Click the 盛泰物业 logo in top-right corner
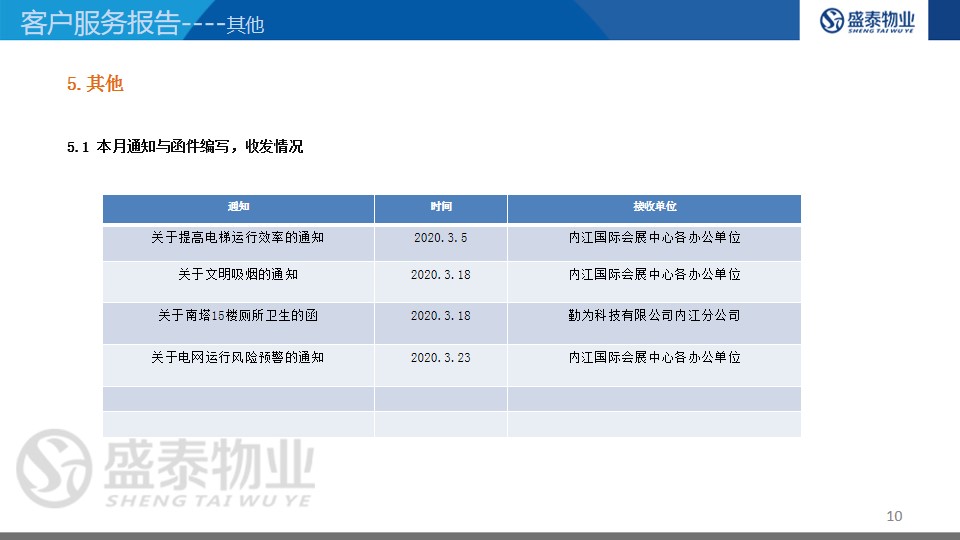Viewport: 960px width, 540px height. tap(867, 20)
